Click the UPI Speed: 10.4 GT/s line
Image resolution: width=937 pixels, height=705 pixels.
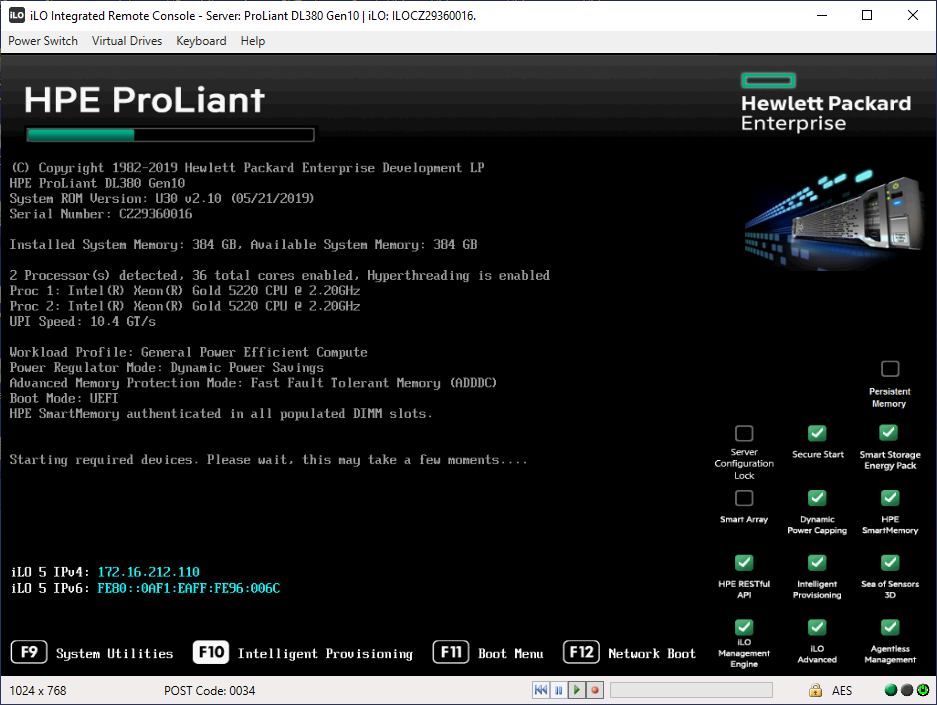(x=82, y=321)
